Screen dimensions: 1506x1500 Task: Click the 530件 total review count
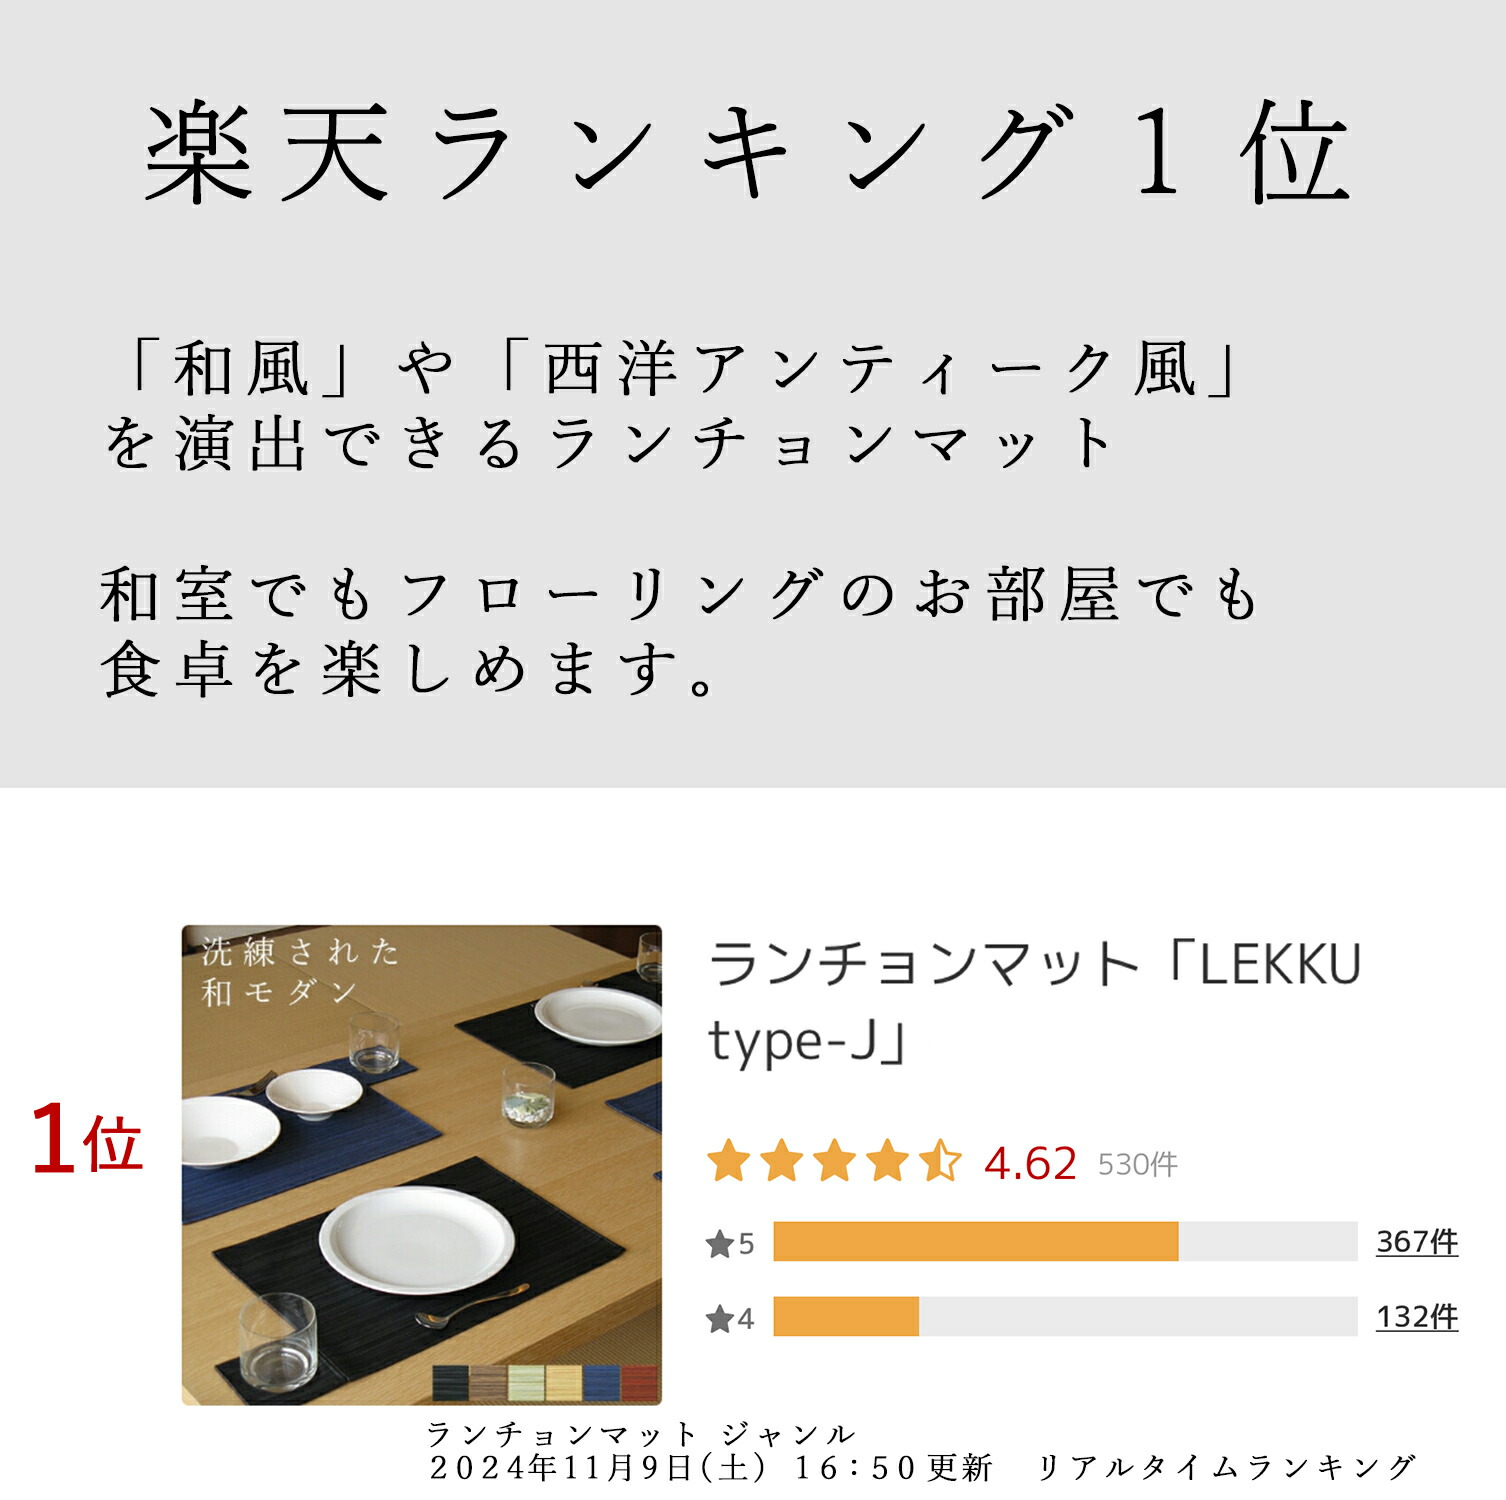coord(1138,1165)
